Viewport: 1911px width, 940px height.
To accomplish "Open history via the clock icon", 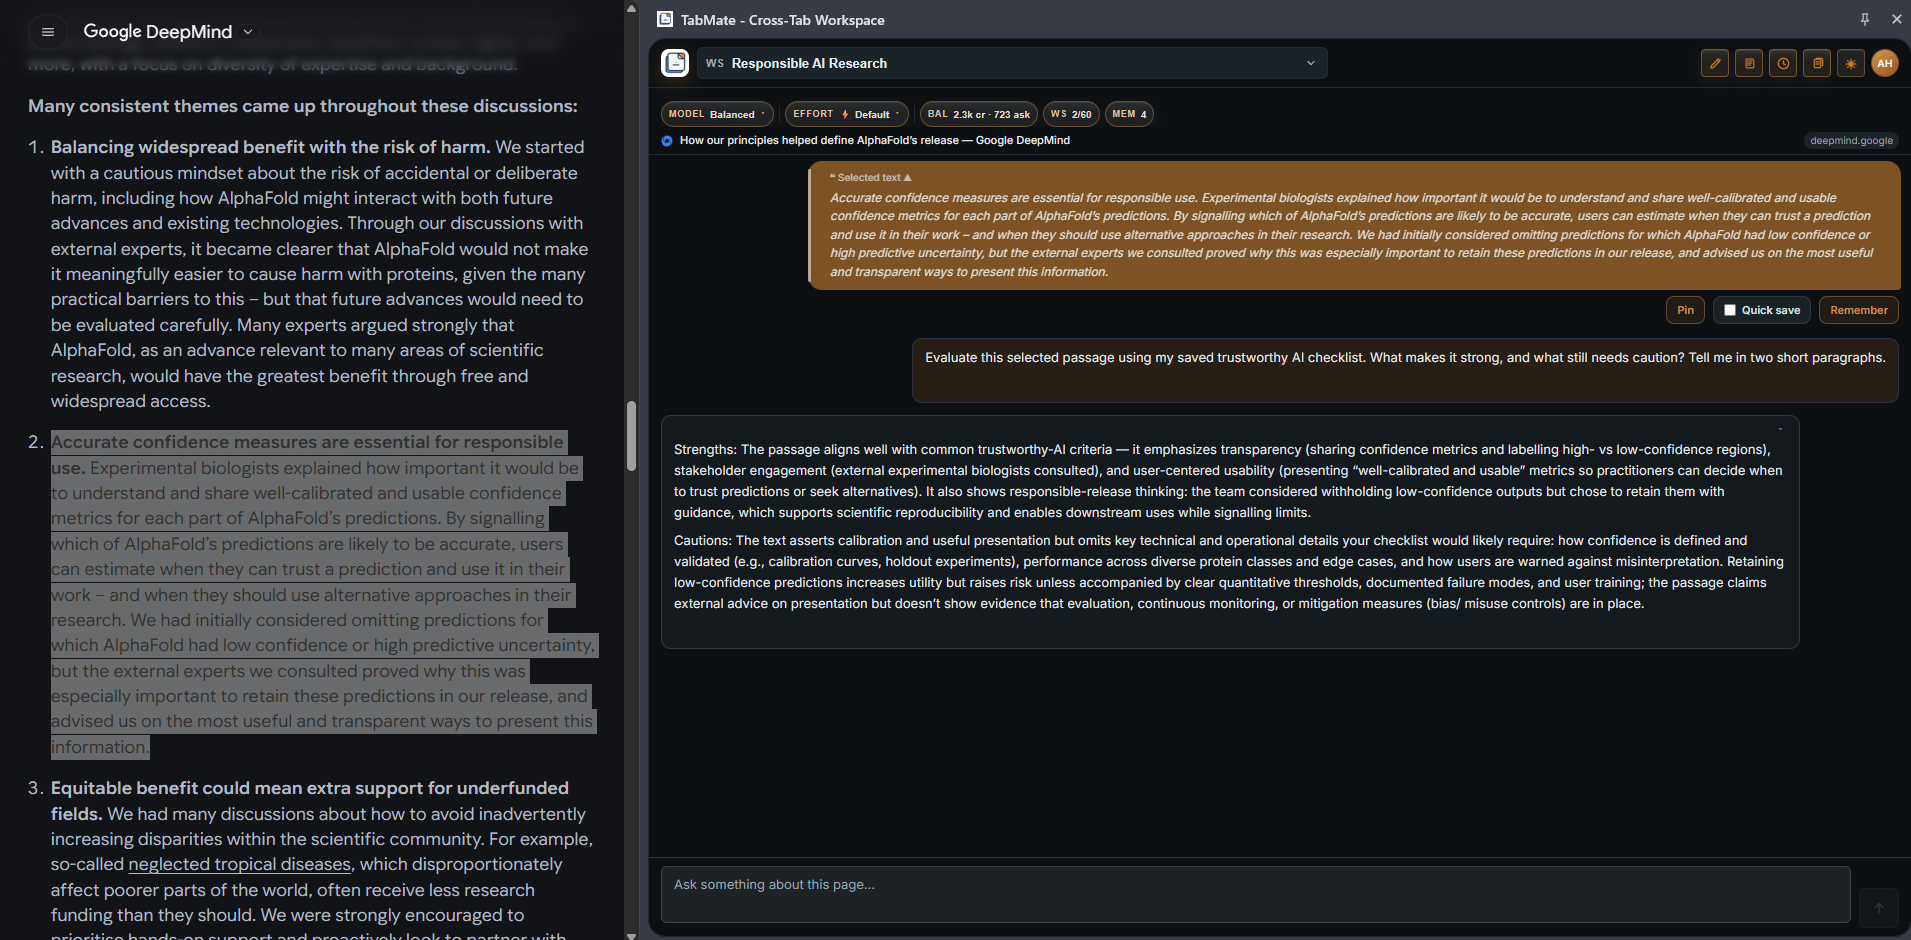I will (1783, 64).
